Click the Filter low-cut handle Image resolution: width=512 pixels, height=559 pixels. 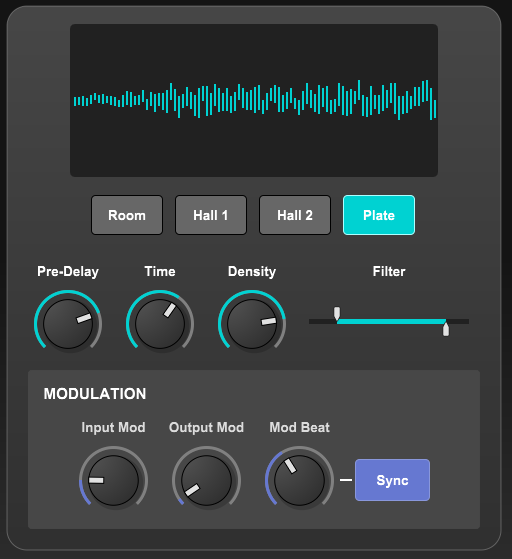[337, 314]
